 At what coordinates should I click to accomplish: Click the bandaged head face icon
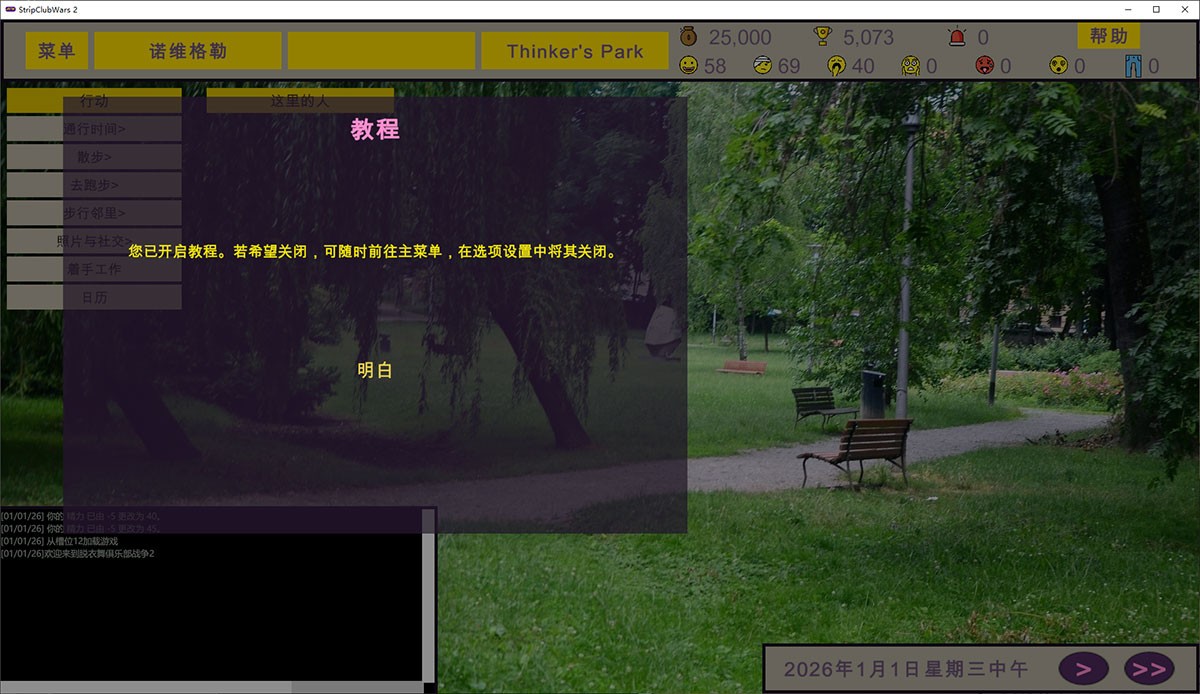pos(762,66)
